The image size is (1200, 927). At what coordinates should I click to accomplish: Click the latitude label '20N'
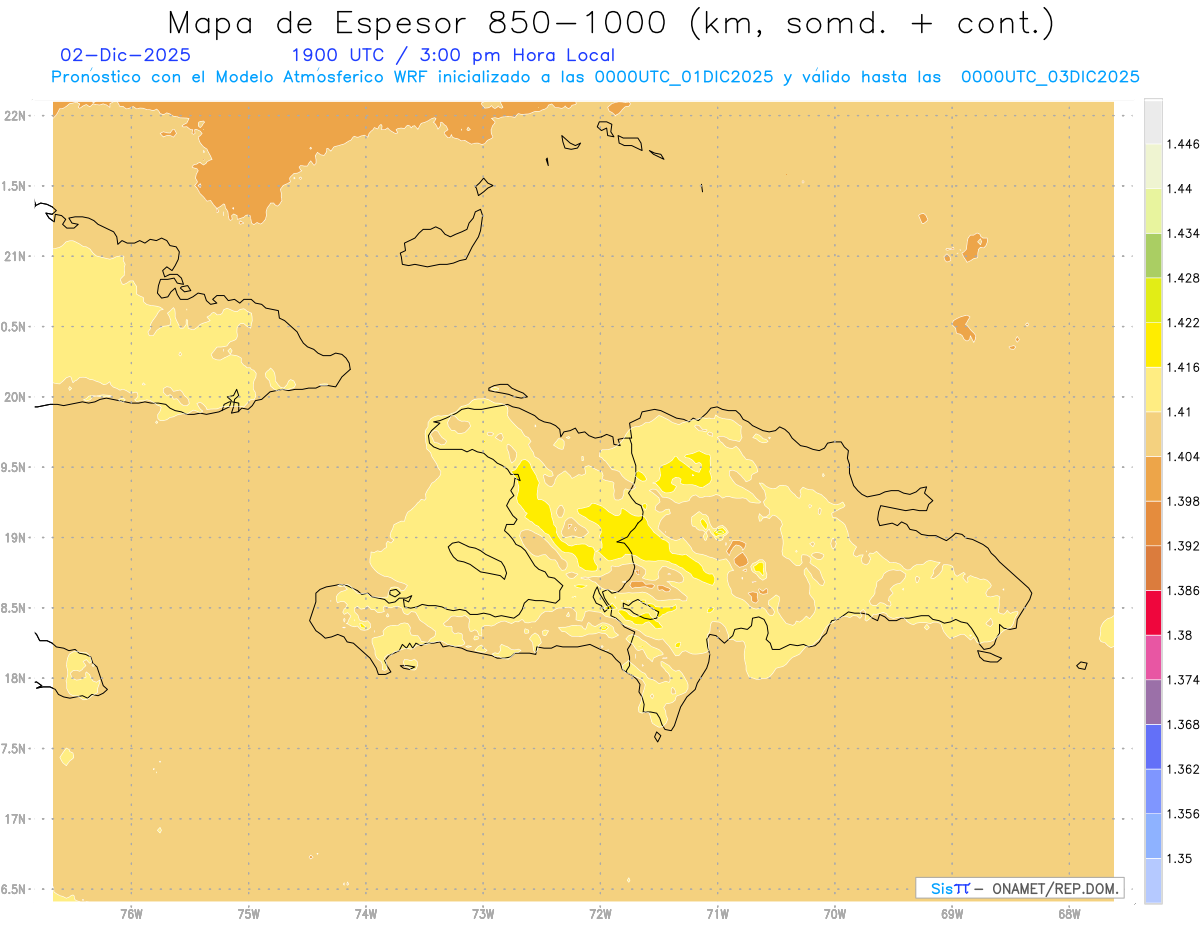[15, 397]
